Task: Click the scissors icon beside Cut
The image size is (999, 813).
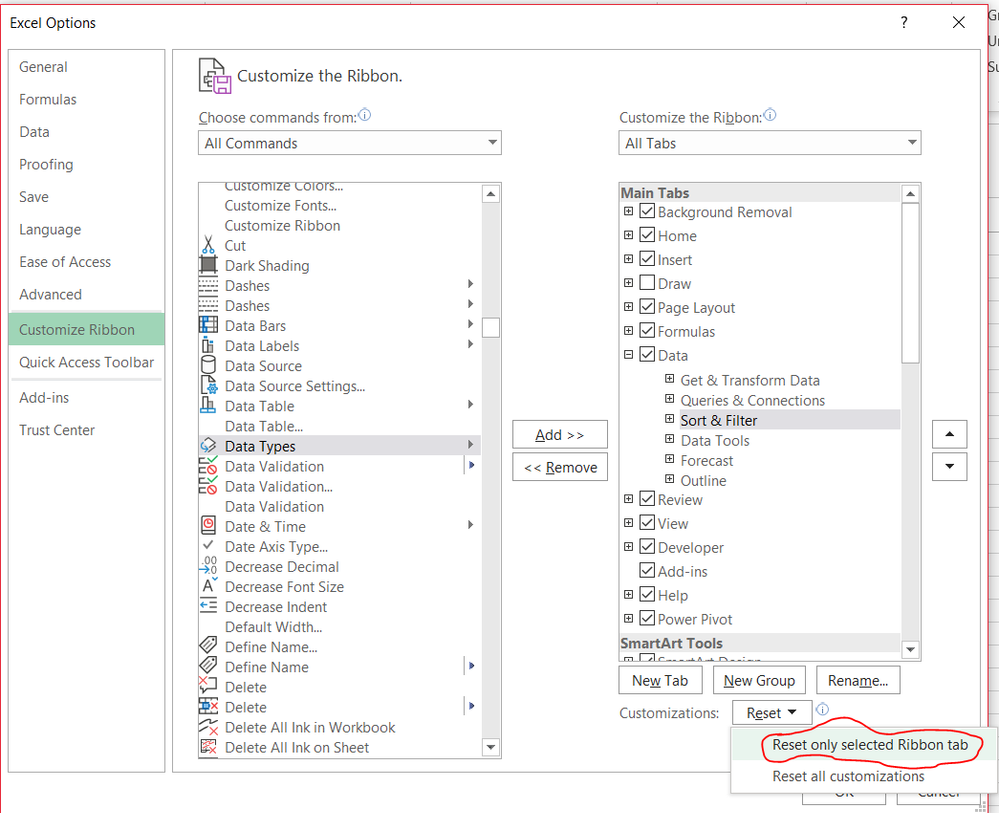Action: [208, 245]
